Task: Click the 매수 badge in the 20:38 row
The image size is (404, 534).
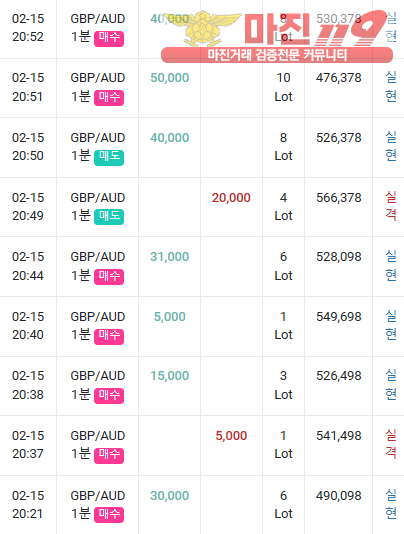Action: [109, 396]
